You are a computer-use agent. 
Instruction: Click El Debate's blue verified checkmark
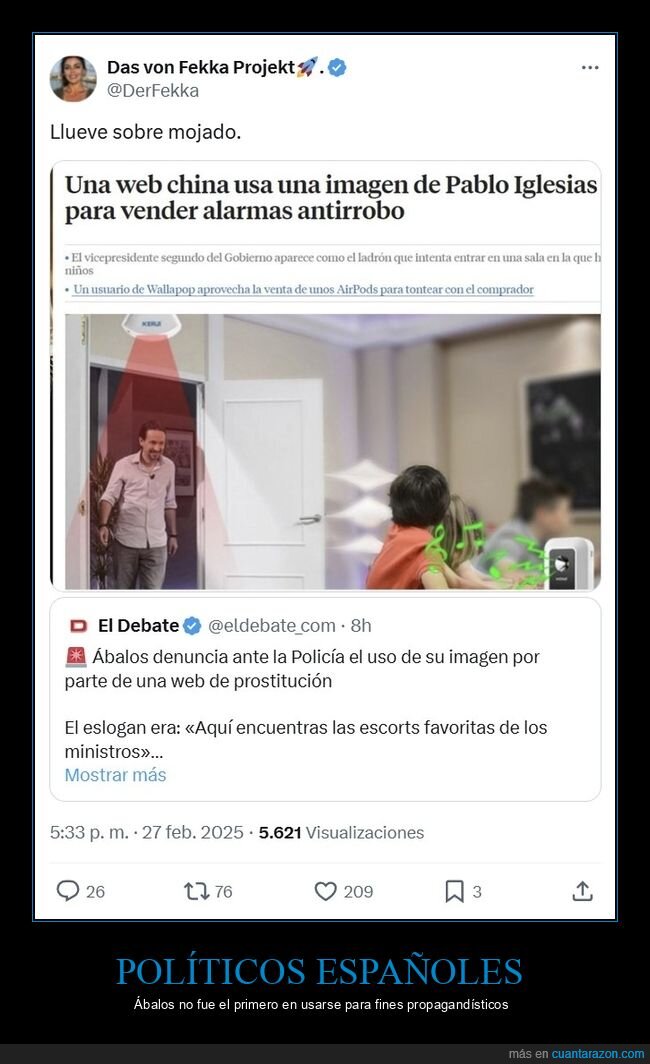point(192,626)
